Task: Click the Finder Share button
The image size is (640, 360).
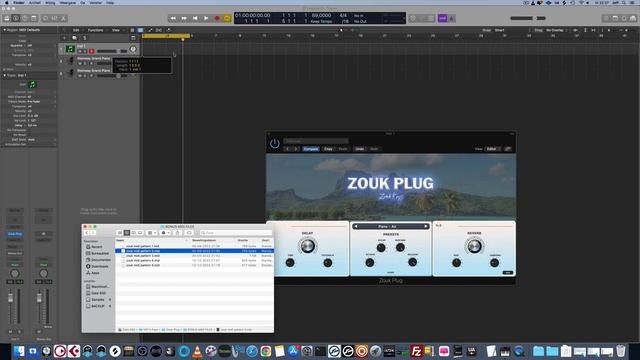Action: coord(177,233)
